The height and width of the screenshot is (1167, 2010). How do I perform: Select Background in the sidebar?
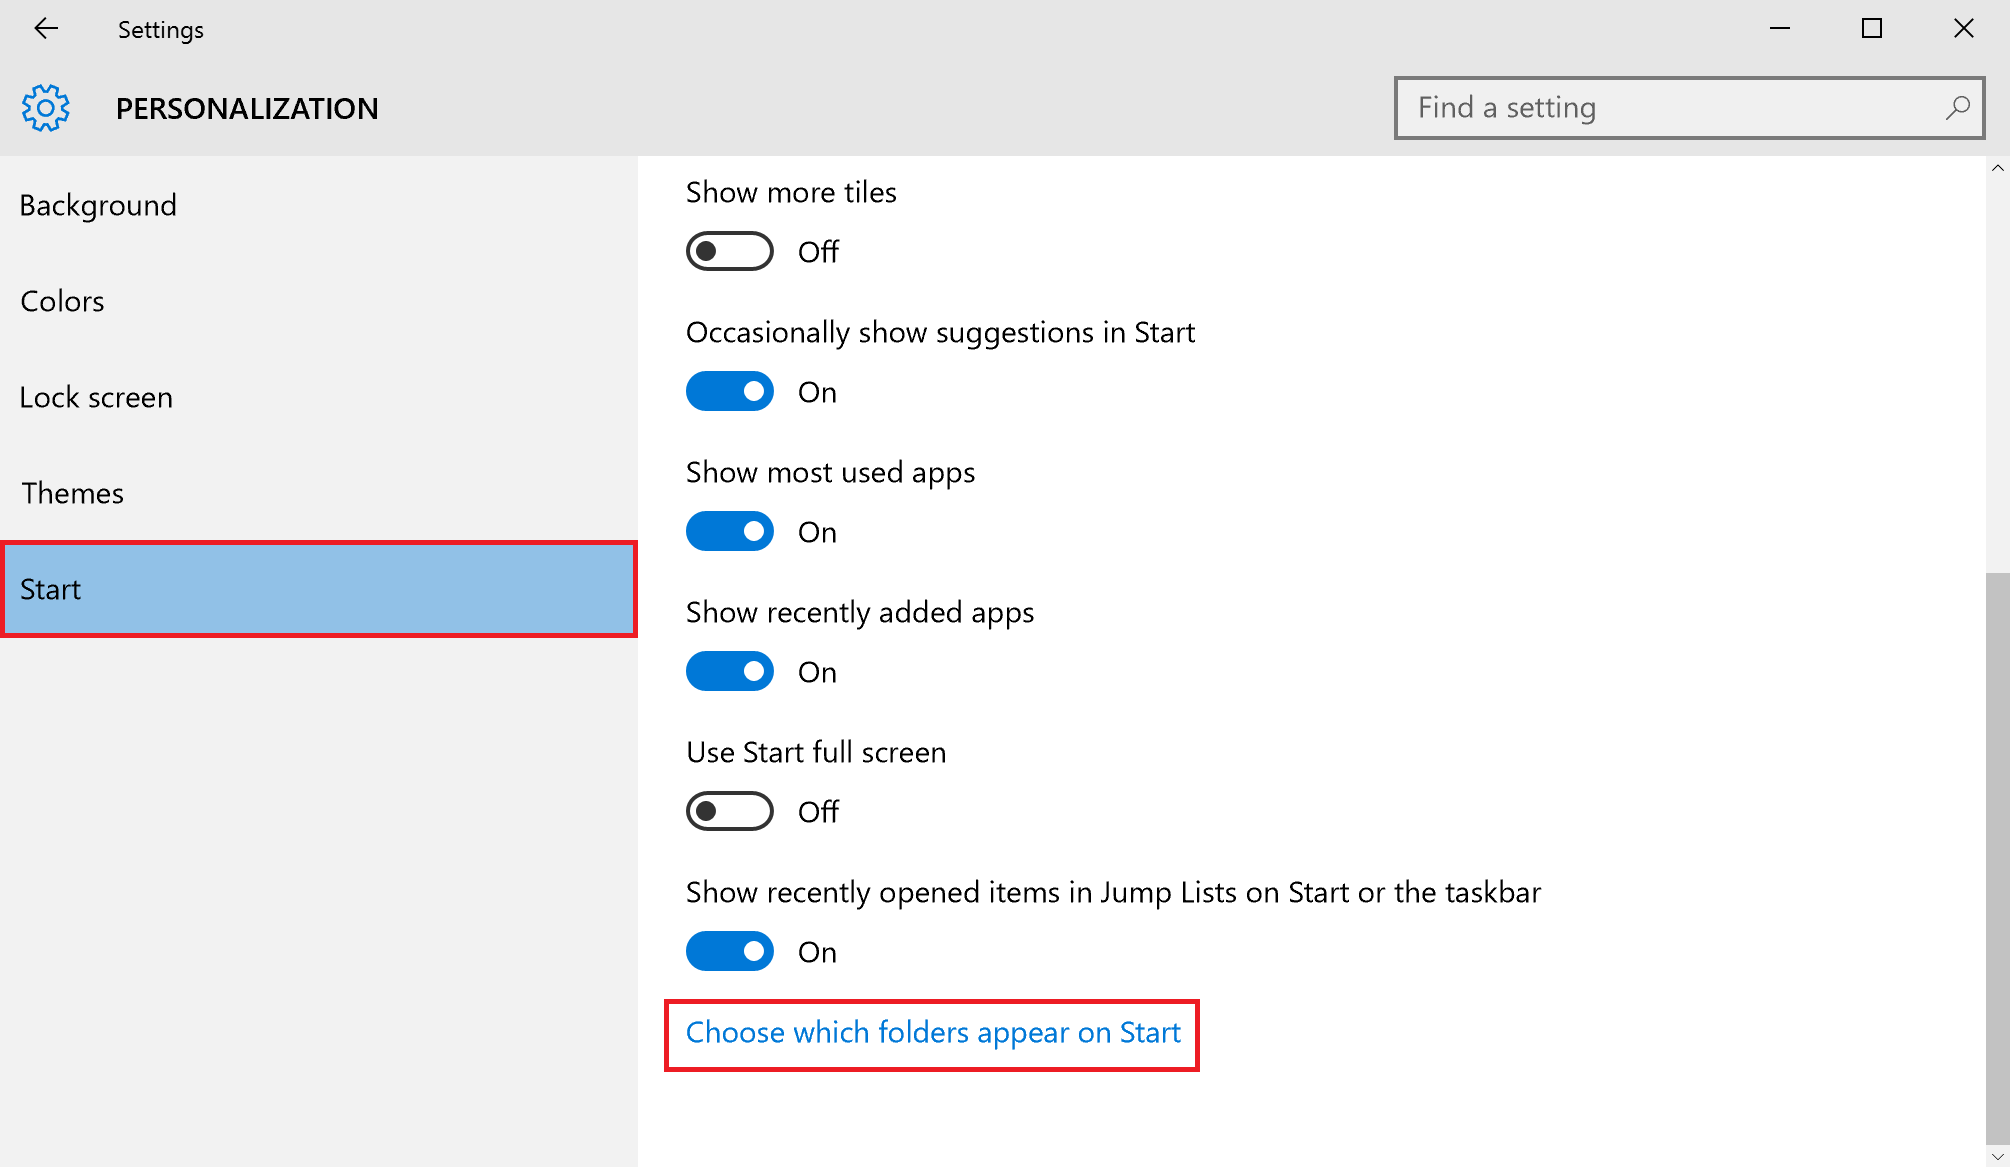click(98, 206)
